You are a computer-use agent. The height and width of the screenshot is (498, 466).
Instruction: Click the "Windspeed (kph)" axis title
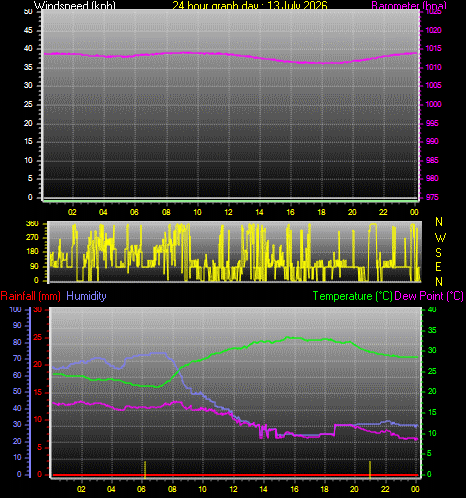point(75,5)
